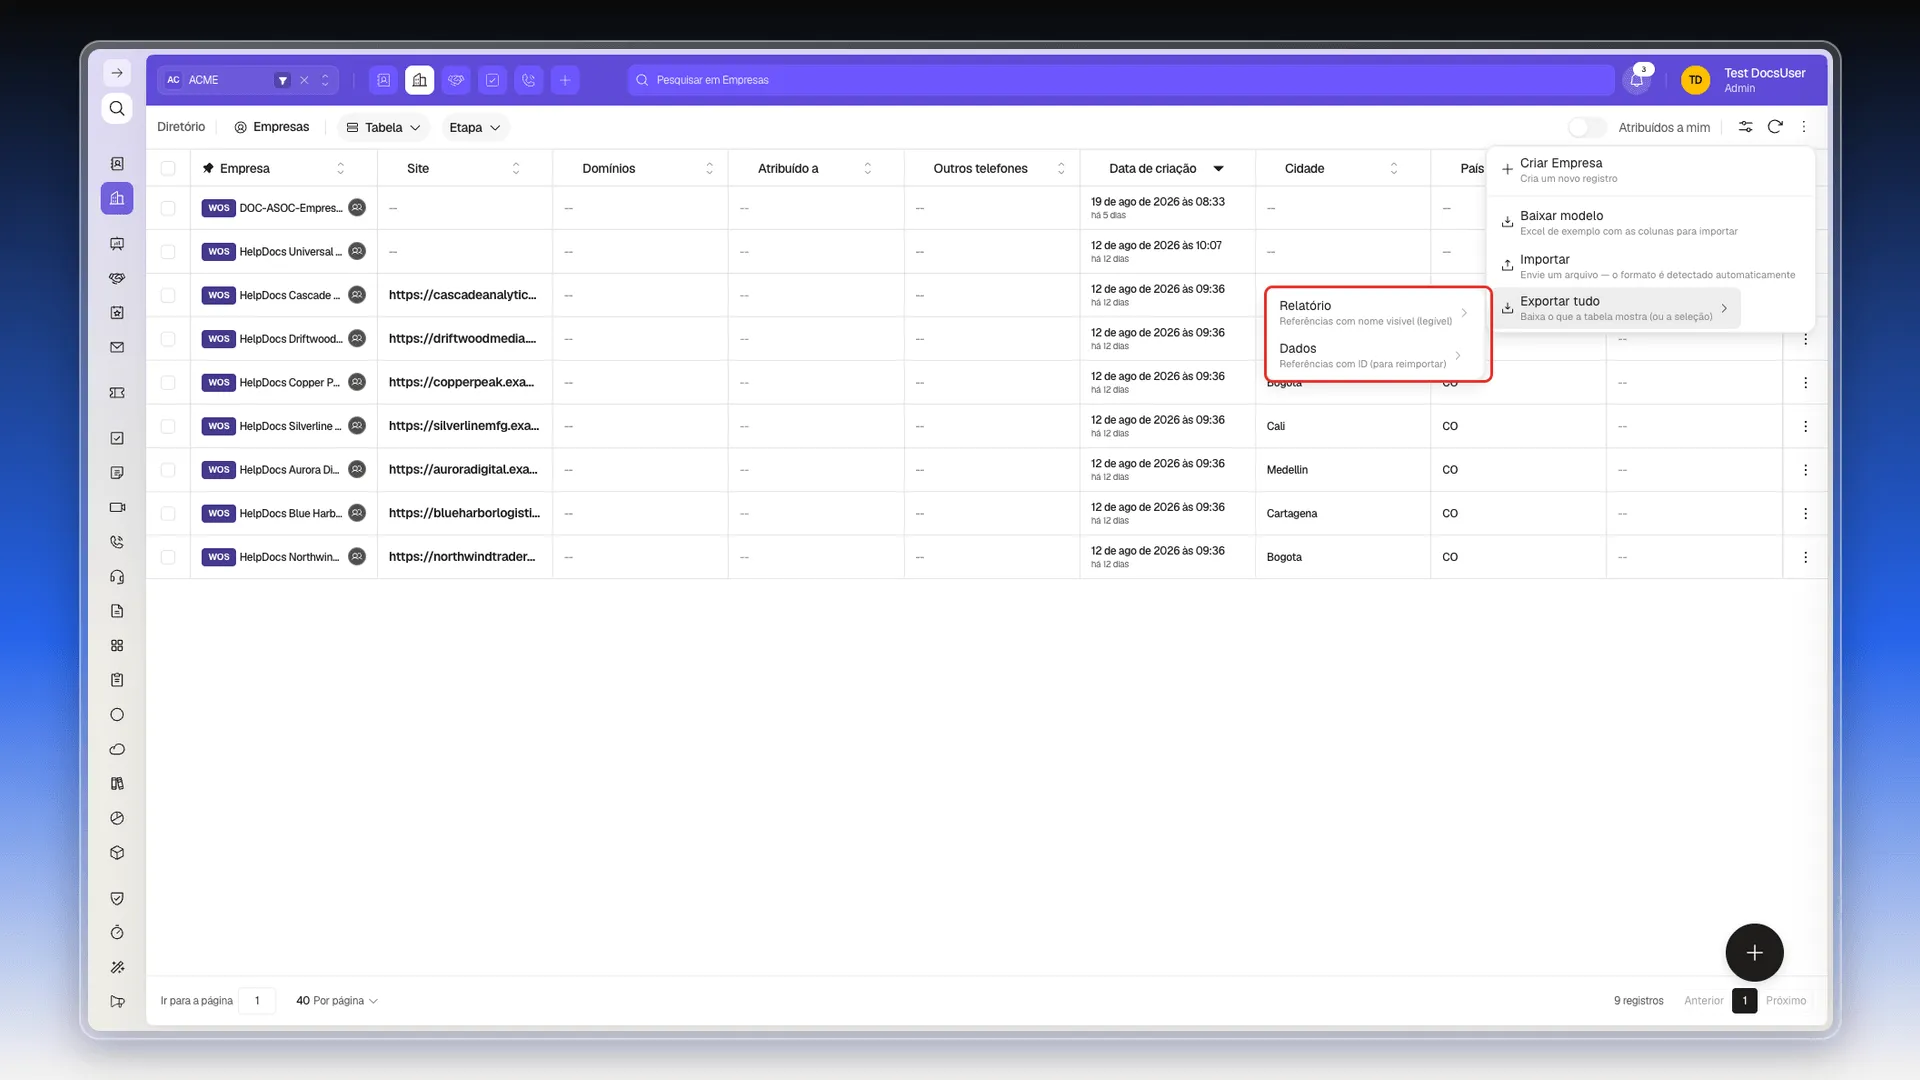Select checkbox for HelpDocs Universal row
The height and width of the screenshot is (1080, 1920).
(168, 252)
